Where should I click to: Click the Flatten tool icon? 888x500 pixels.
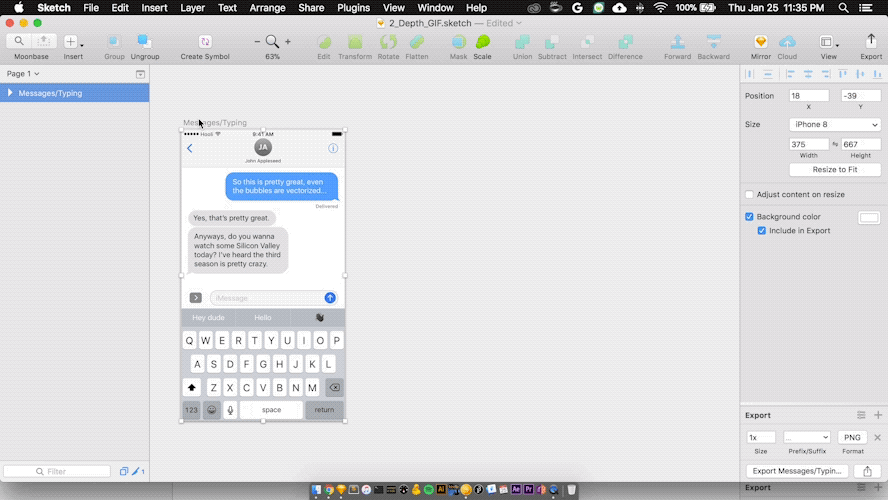[417, 42]
